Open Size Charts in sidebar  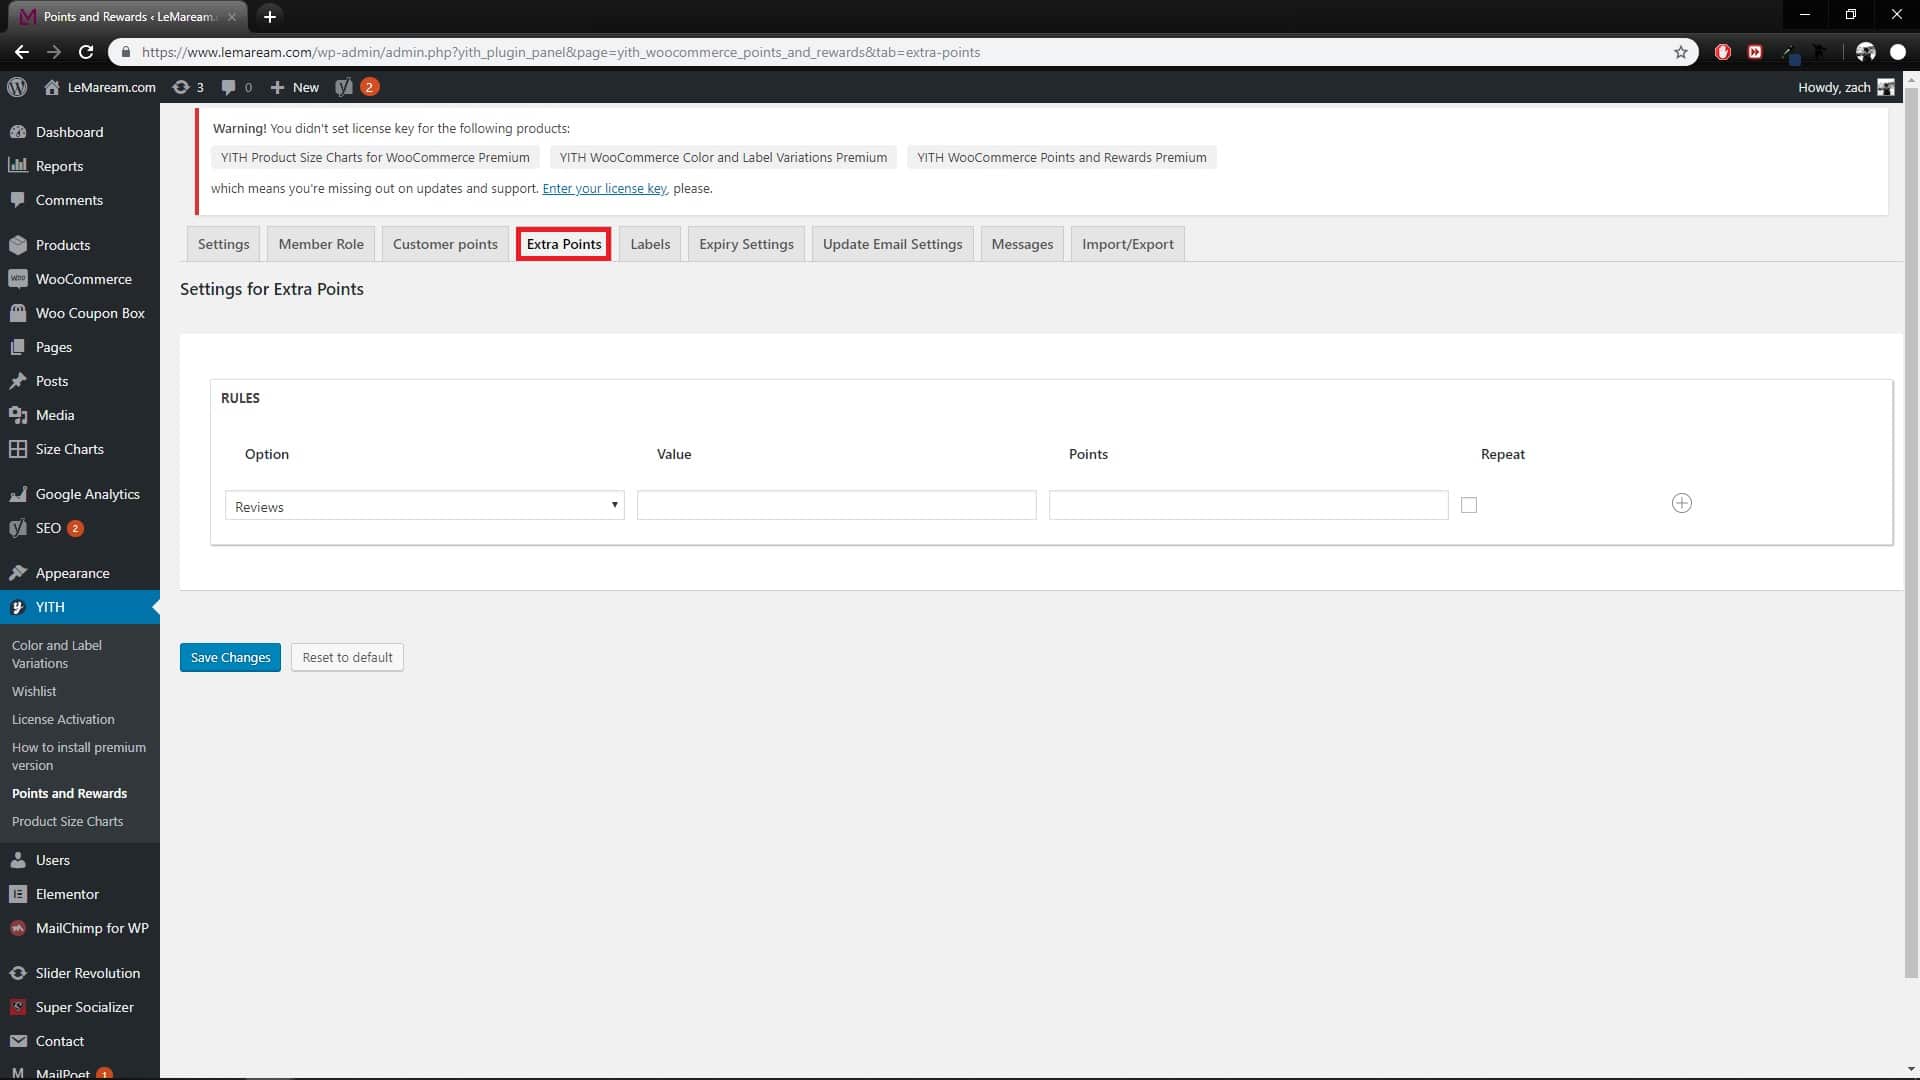[80, 449]
